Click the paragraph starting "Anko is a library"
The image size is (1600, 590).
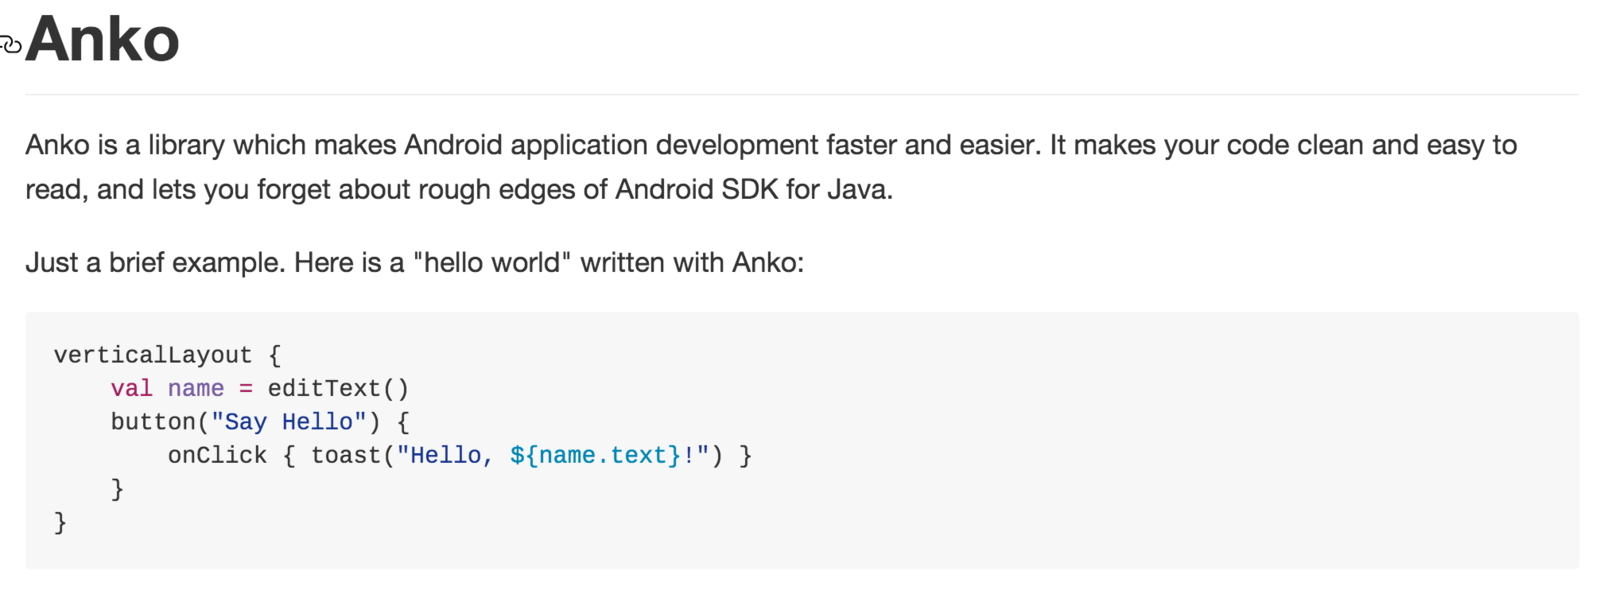click(x=771, y=167)
